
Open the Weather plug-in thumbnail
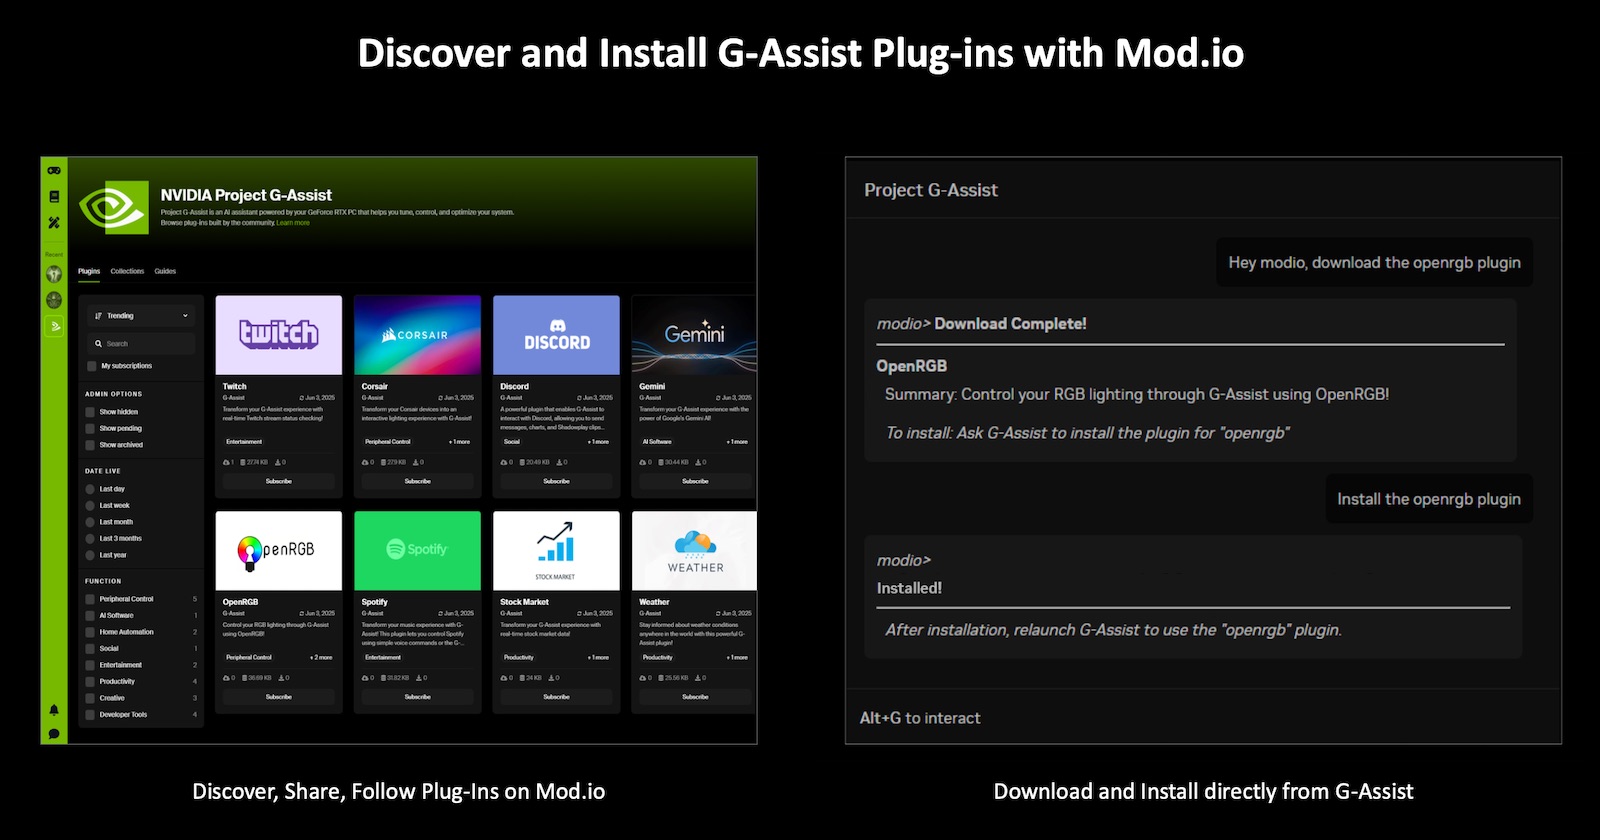pyautogui.click(x=694, y=551)
